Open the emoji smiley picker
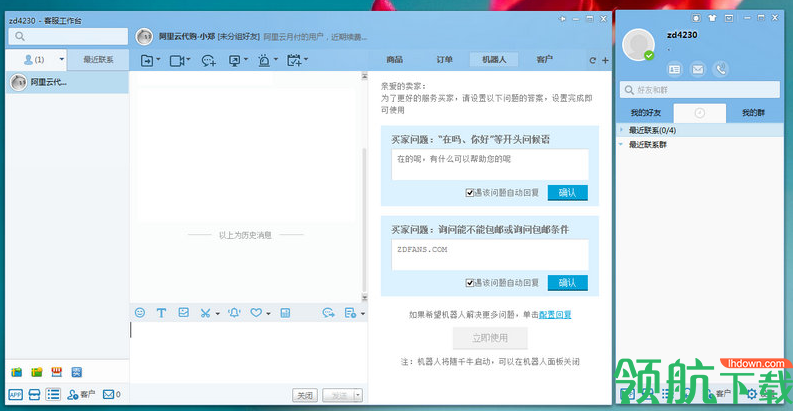The height and width of the screenshot is (411, 793). click(x=140, y=313)
